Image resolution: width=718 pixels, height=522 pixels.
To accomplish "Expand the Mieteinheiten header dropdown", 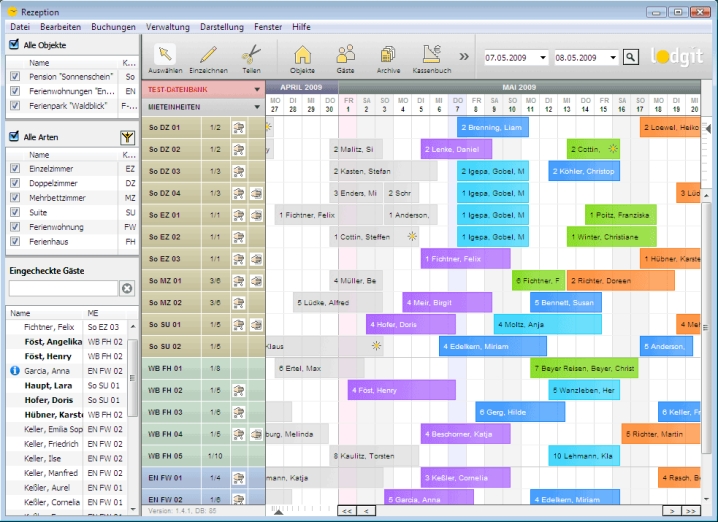I will click(257, 105).
